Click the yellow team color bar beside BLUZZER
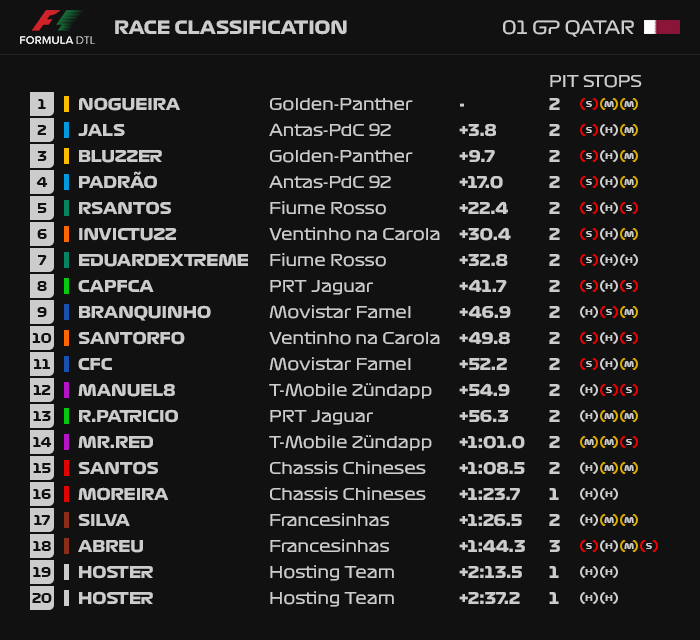This screenshot has height=640, width=700. click(67, 156)
